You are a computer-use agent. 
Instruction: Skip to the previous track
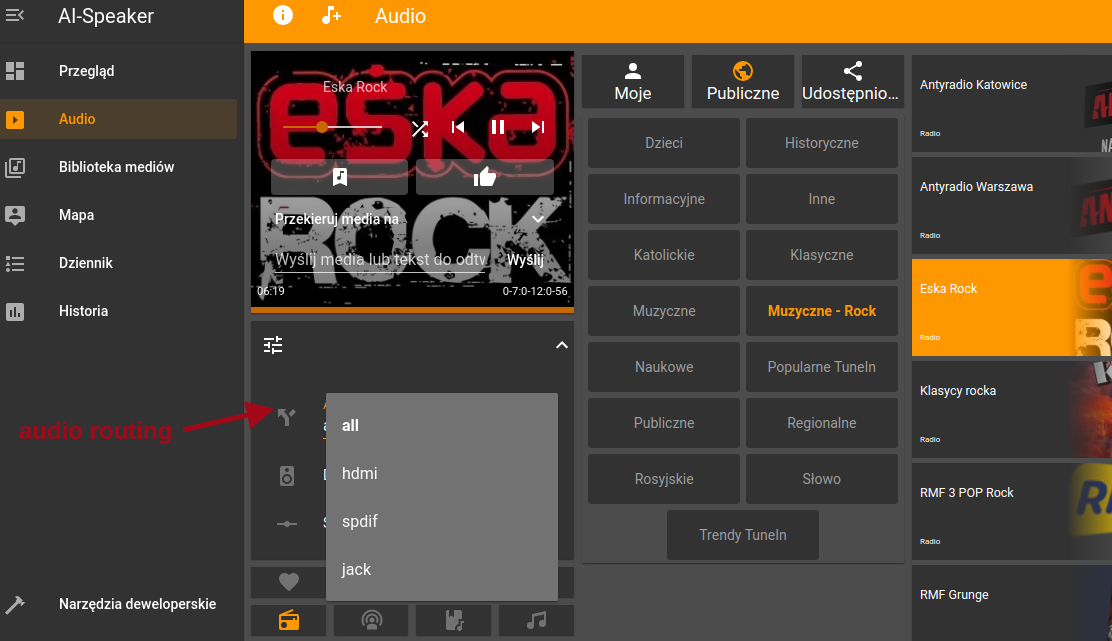(x=458, y=127)
